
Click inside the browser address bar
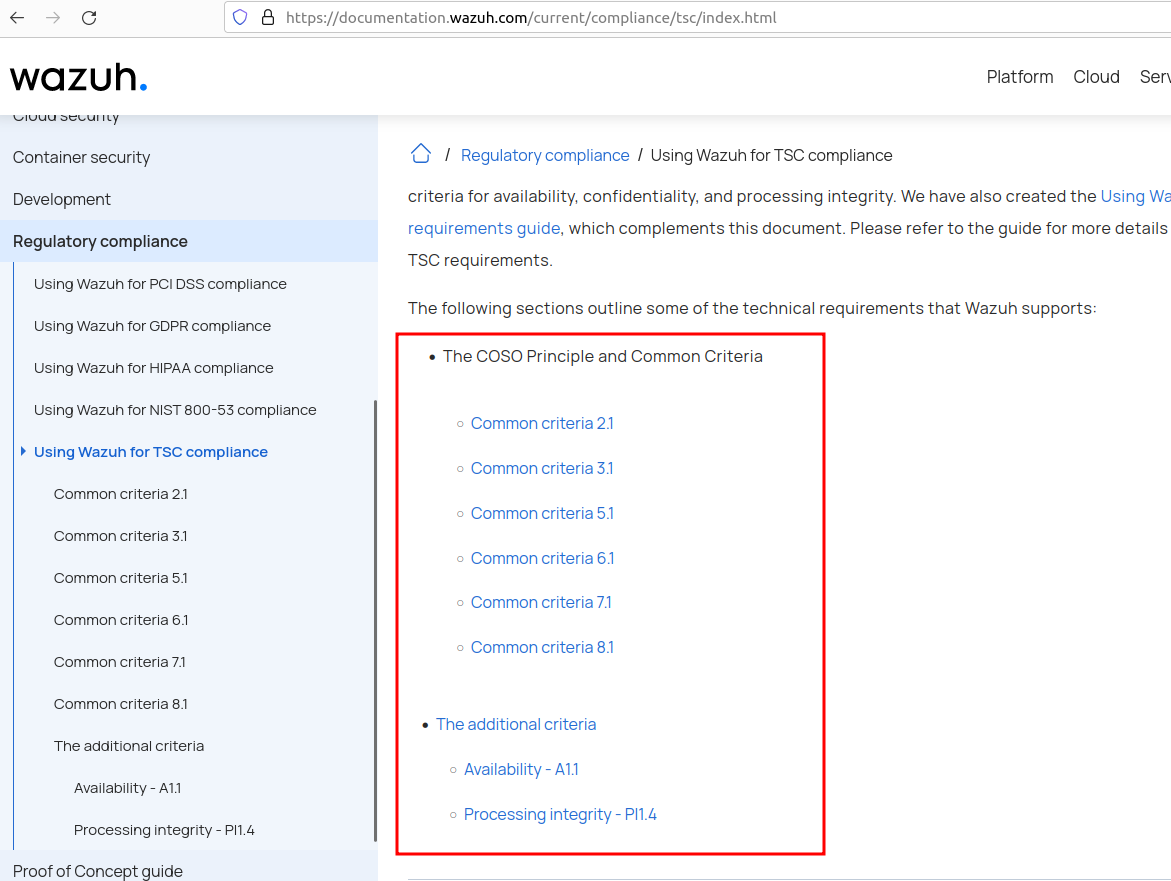pos(600,17)
